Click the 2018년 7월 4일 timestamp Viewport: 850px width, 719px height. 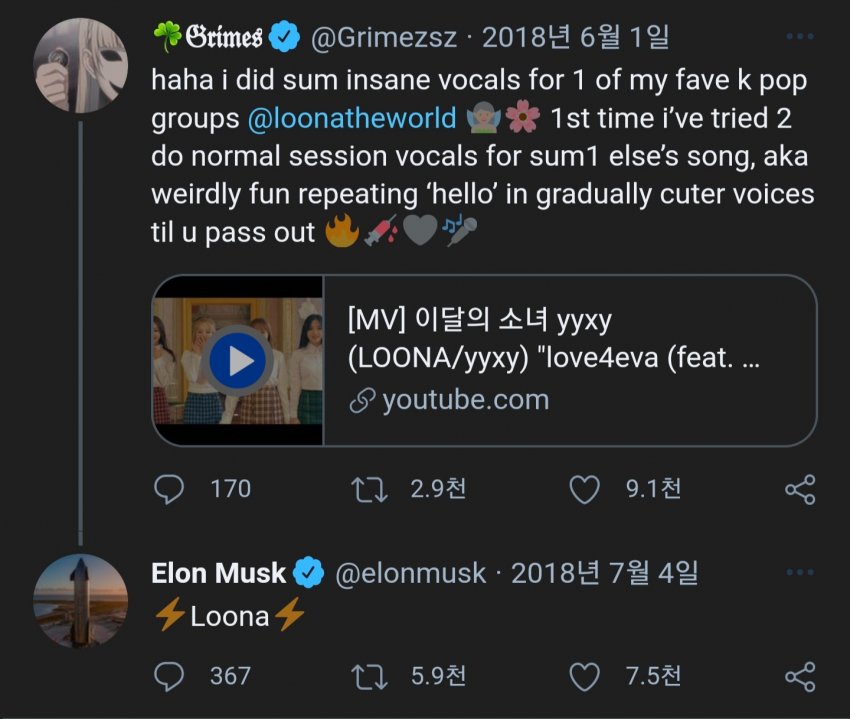click(x=604, y=573)
